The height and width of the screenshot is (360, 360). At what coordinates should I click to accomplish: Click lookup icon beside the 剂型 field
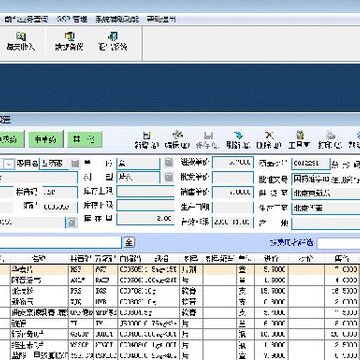(169, 177)
